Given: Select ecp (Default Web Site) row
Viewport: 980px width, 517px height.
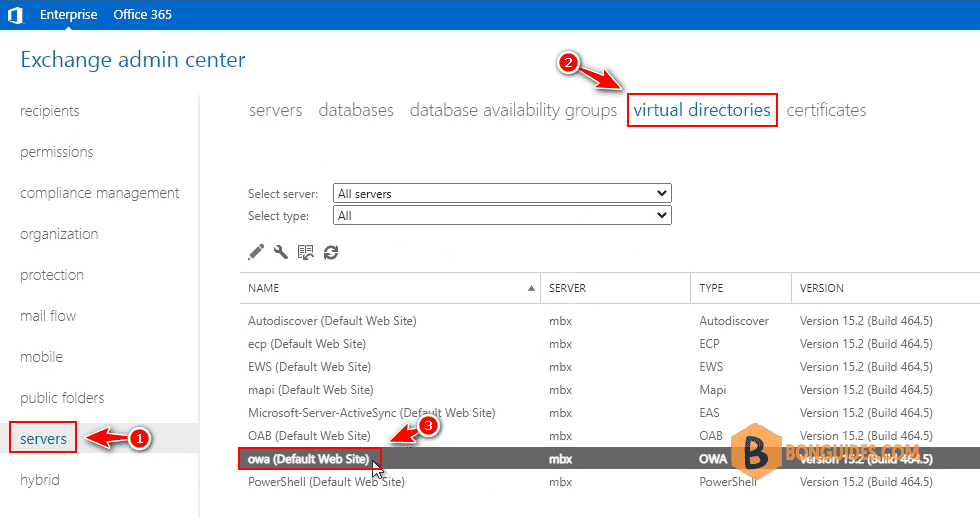Looking at the screenshot, I should [x=610, y=344].
